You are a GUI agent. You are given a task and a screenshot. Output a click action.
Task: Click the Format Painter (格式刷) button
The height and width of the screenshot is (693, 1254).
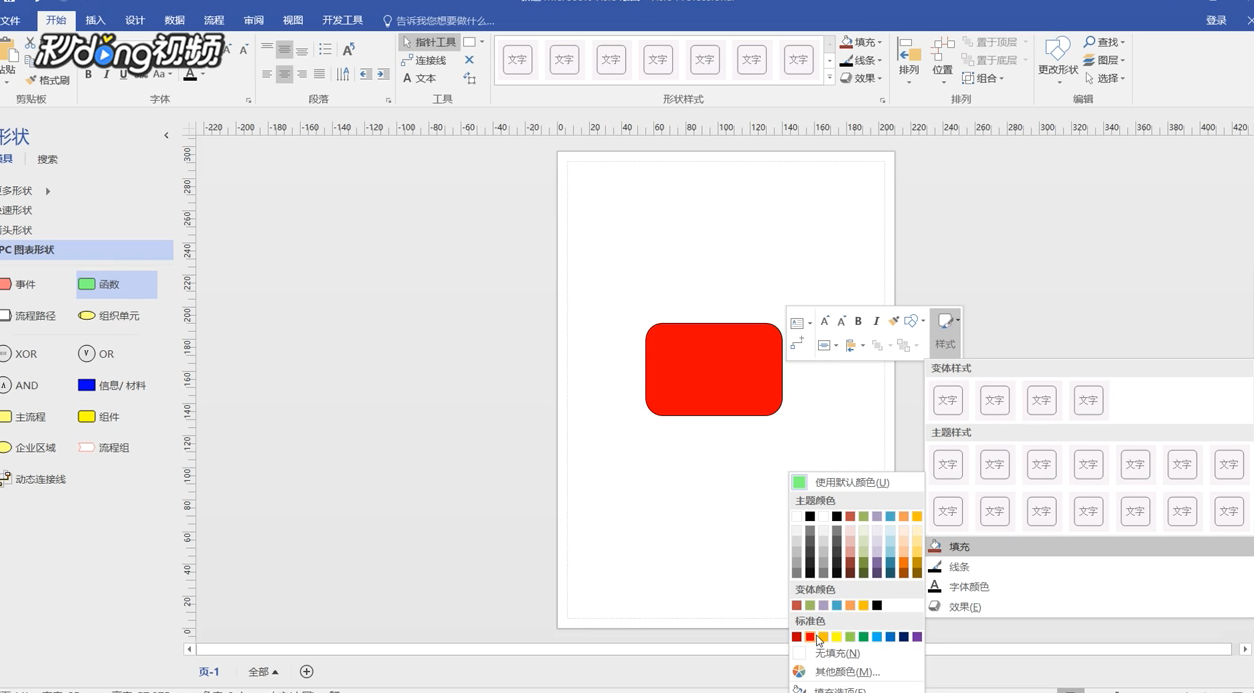coord(48,80)
